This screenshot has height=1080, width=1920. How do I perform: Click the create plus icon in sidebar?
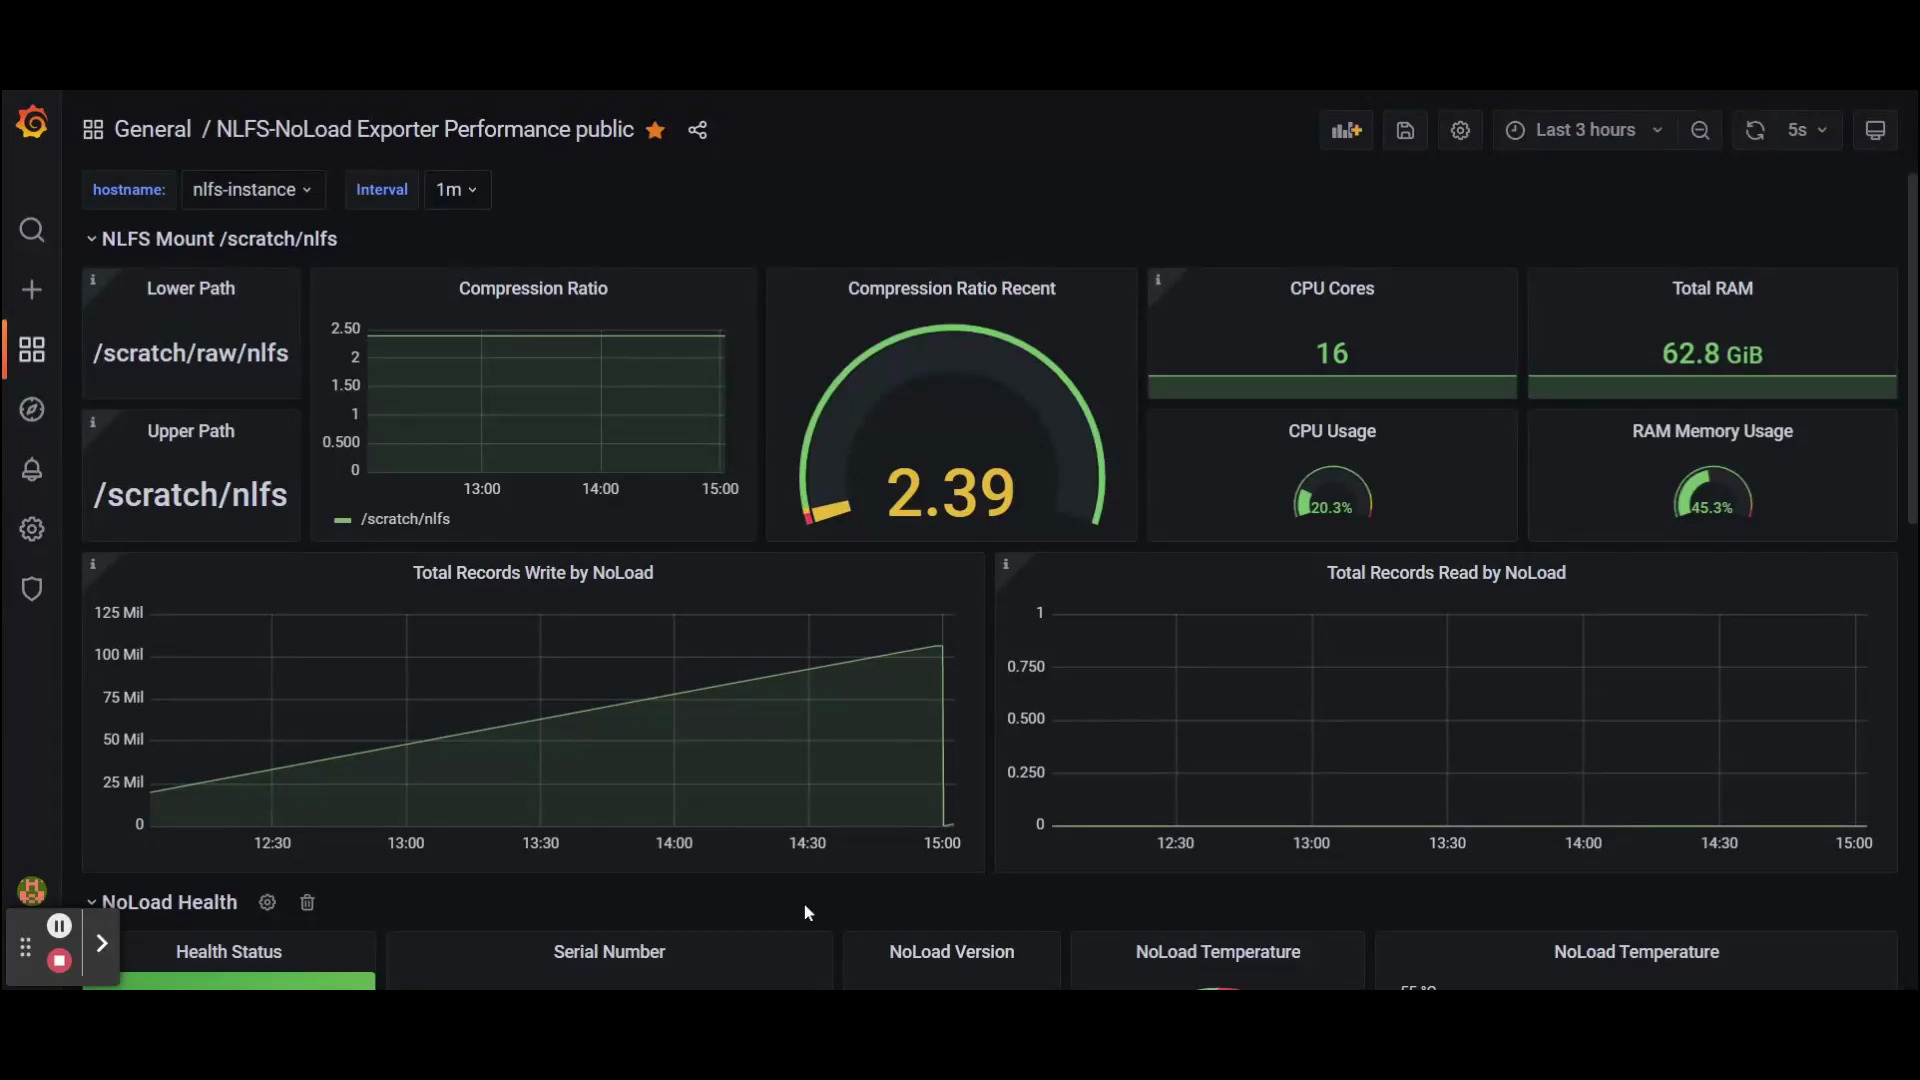tap(32, 290)
